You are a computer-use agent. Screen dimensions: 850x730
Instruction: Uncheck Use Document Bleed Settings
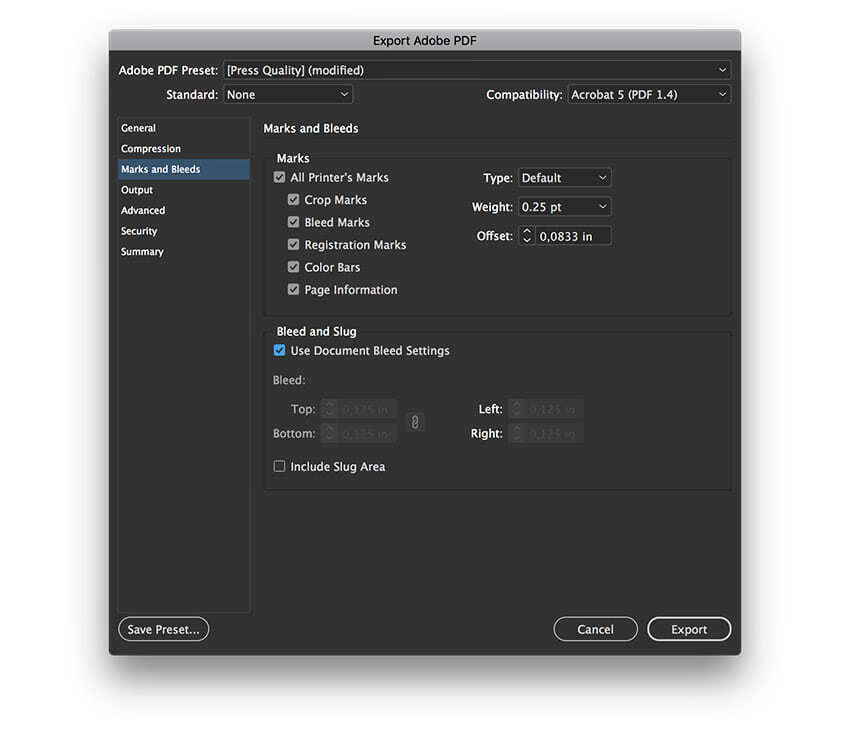(x=280, y=351)
